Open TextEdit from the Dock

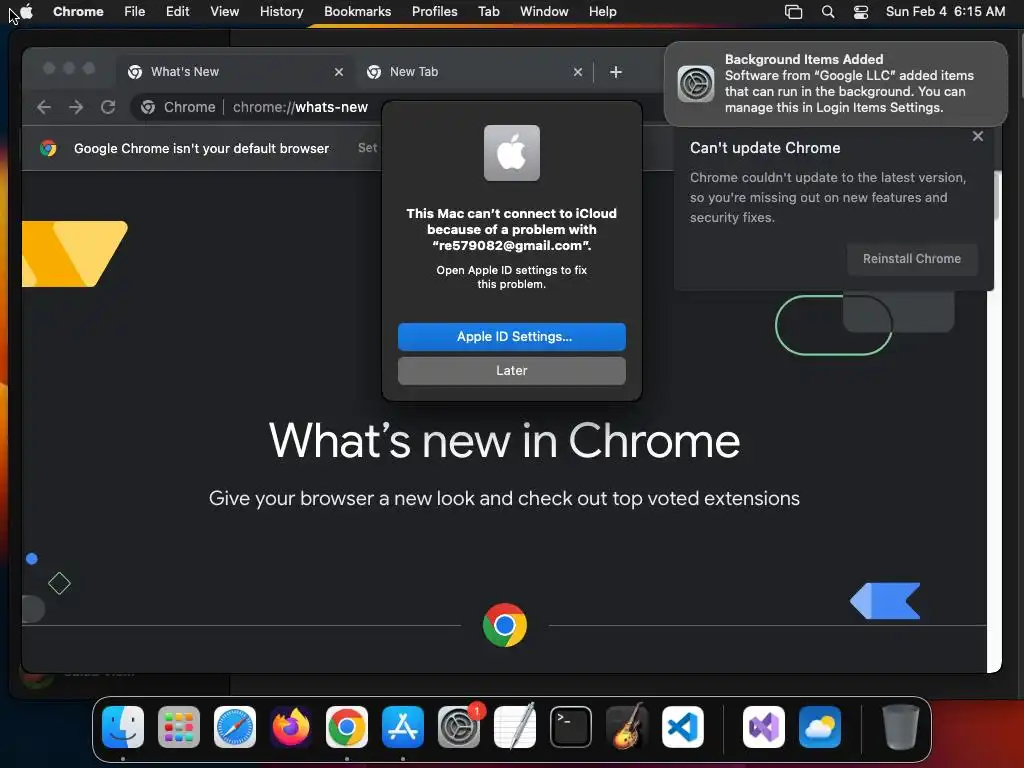point(515,727)
